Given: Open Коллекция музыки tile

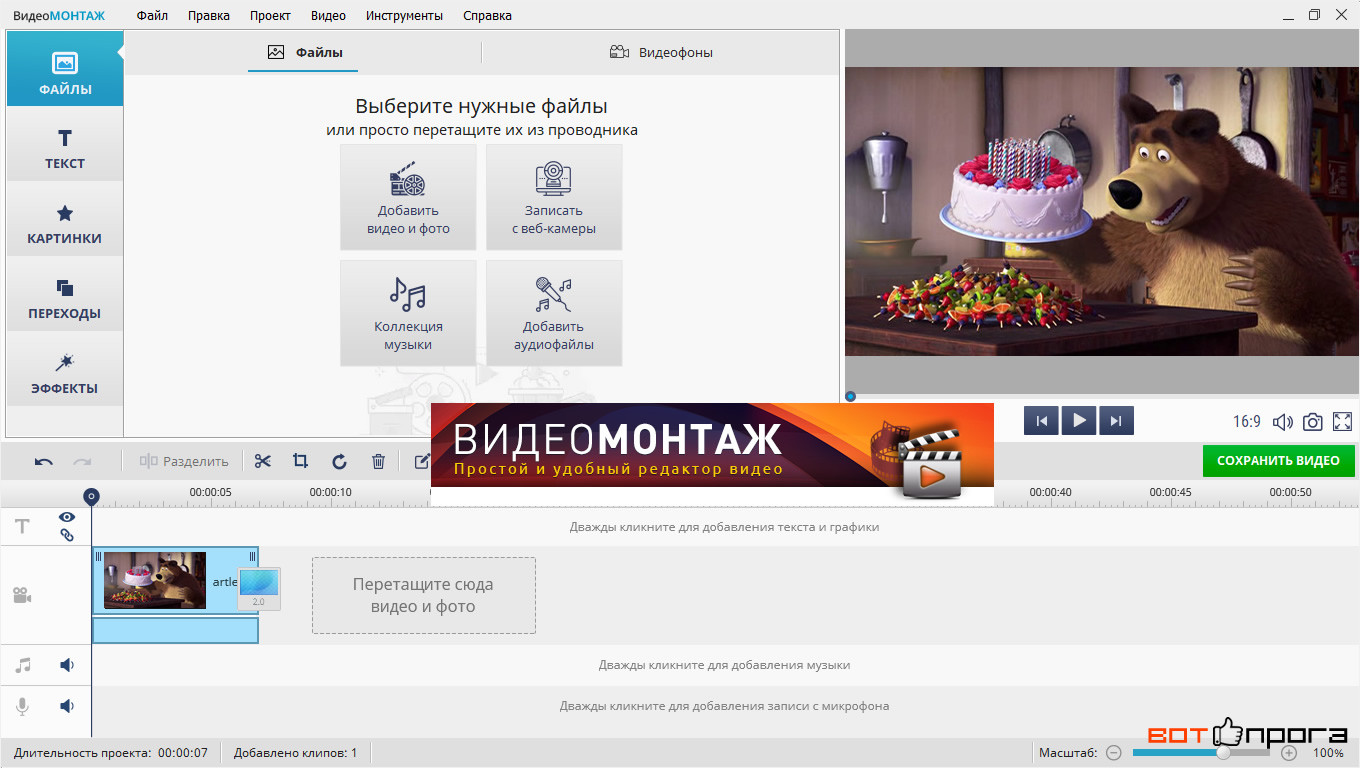Looking at the screenshot, I should (x=408, y=313).
